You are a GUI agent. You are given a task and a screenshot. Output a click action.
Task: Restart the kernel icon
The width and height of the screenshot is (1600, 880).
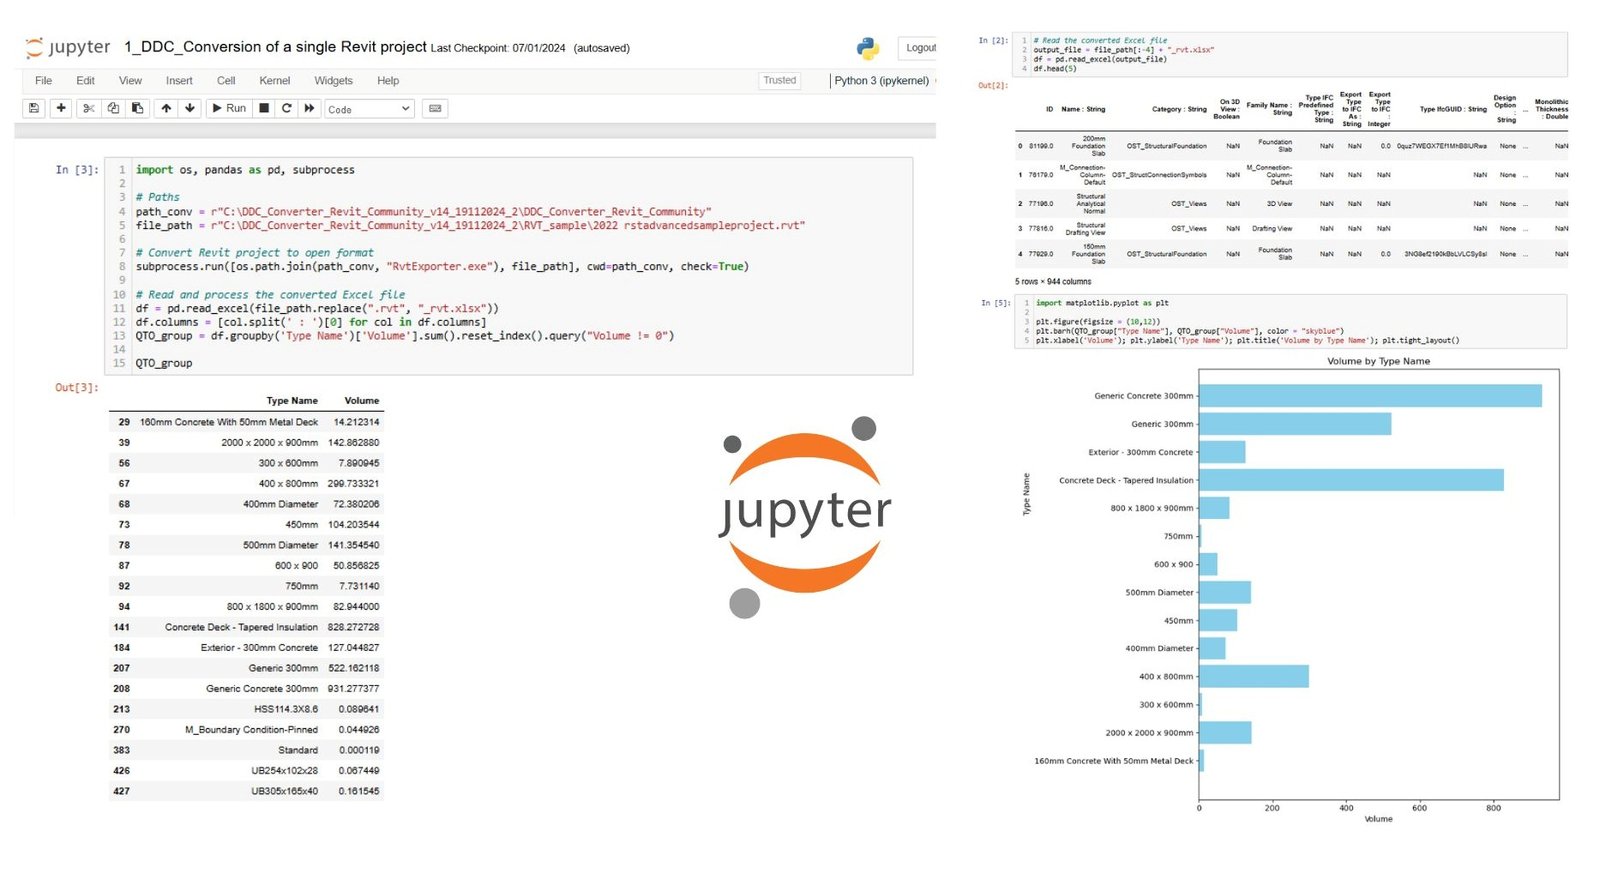point(287,108)
